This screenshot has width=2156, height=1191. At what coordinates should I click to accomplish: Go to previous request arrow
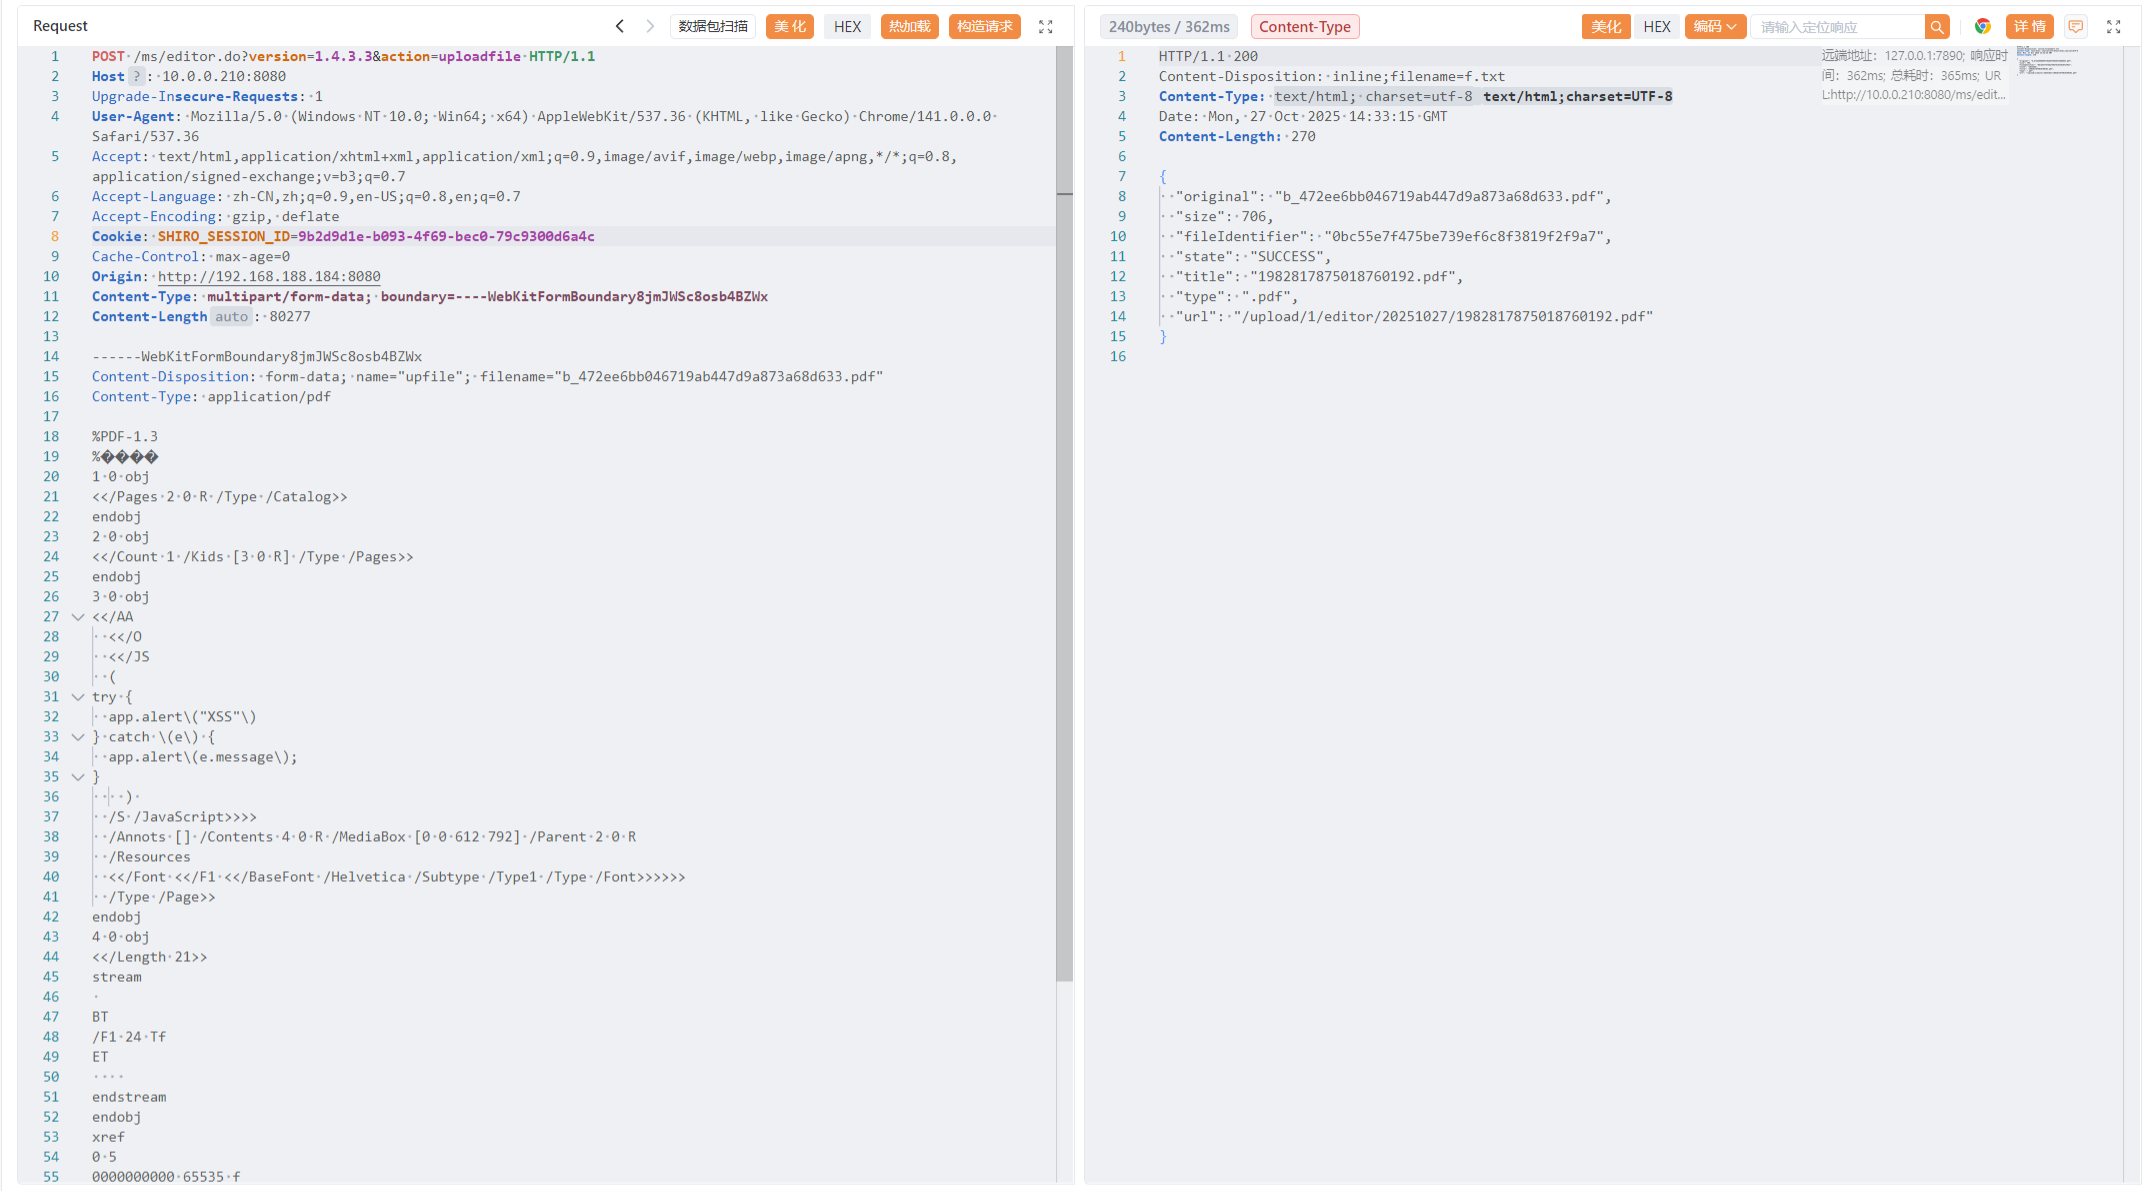(x=620, y=27)
